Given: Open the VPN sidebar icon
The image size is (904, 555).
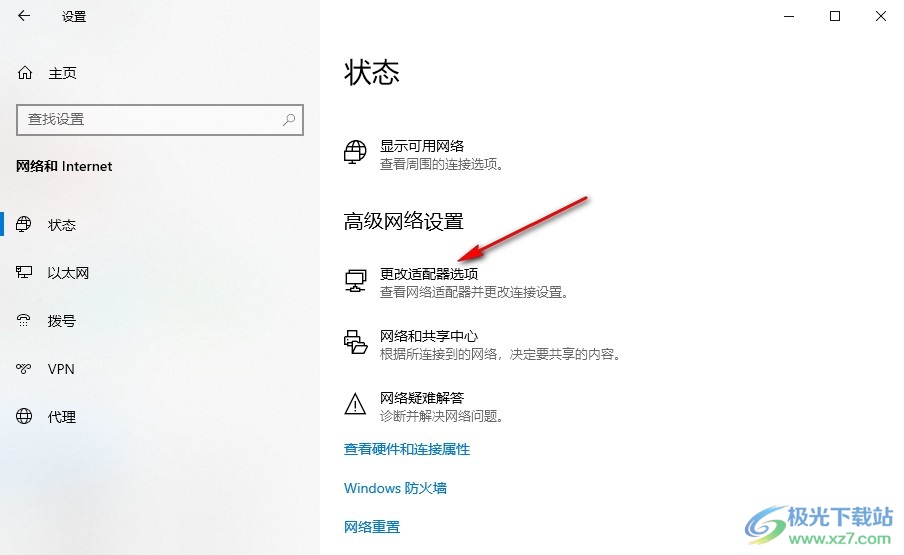Looking at the screenshot, I should (x=24, y=368).
